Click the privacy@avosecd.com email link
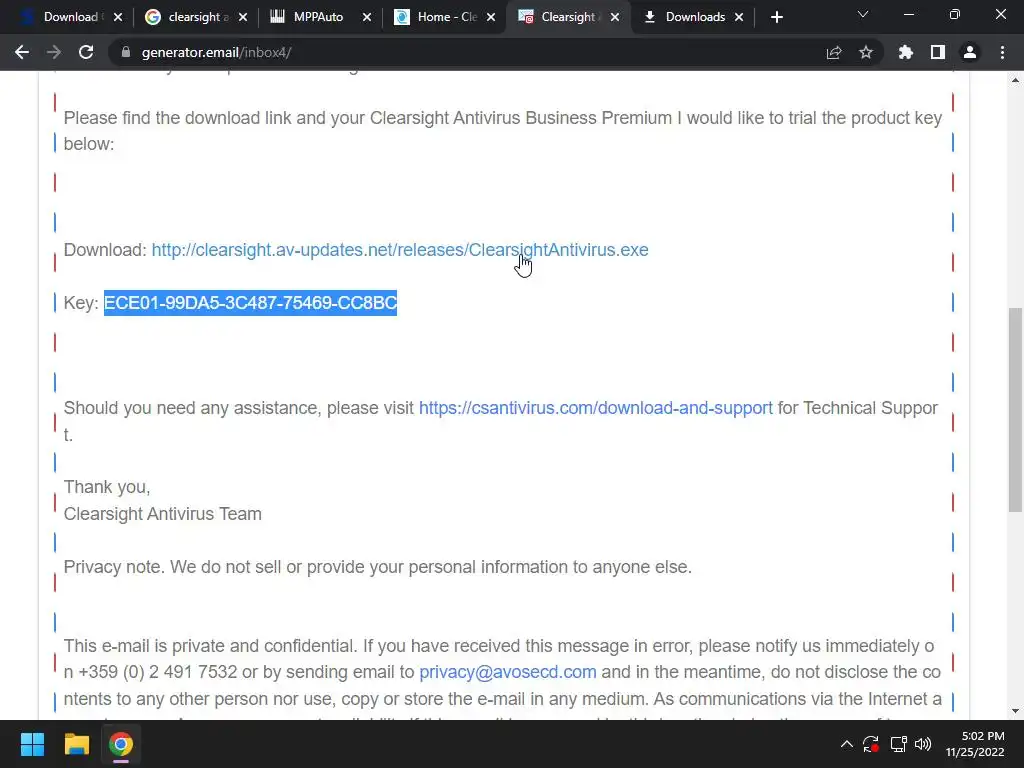1024x768 pixels. point(507,672)
